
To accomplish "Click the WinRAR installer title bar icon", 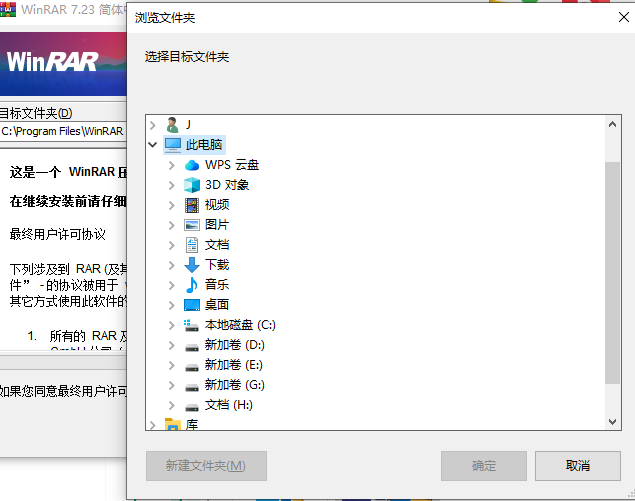I will [x=8, y=9].
